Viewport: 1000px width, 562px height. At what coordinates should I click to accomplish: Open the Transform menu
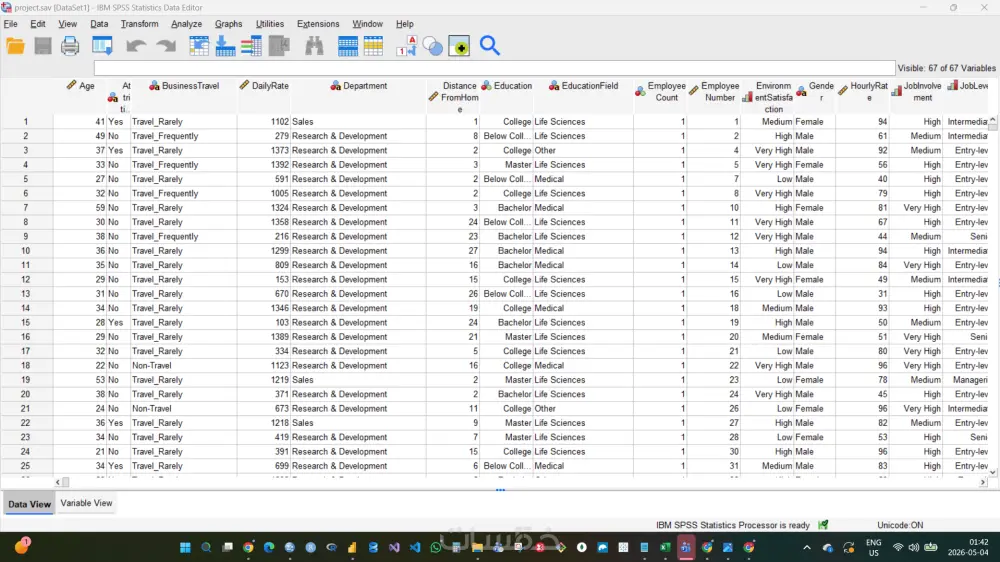[x=139, y=24]
